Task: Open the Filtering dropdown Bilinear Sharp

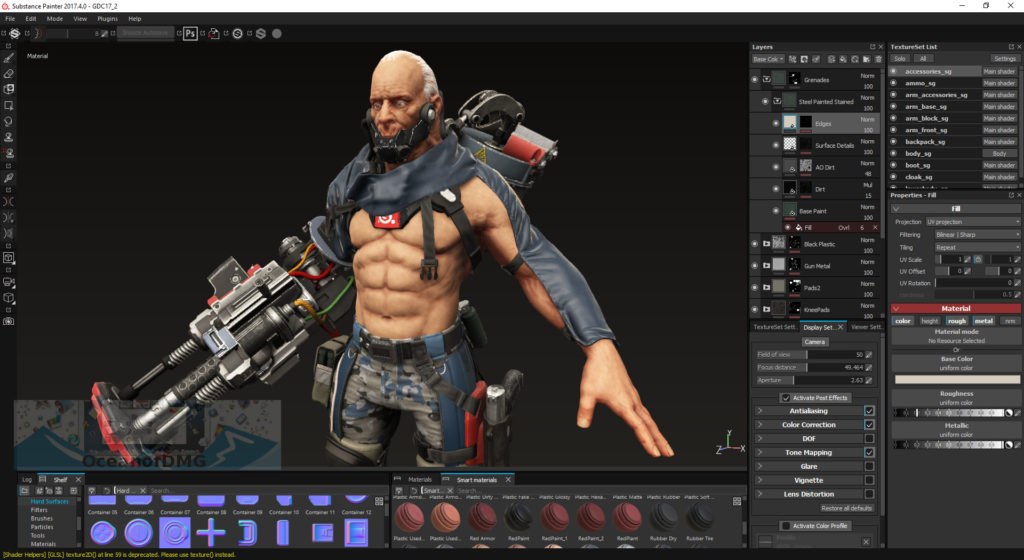Action: [977, 234]
